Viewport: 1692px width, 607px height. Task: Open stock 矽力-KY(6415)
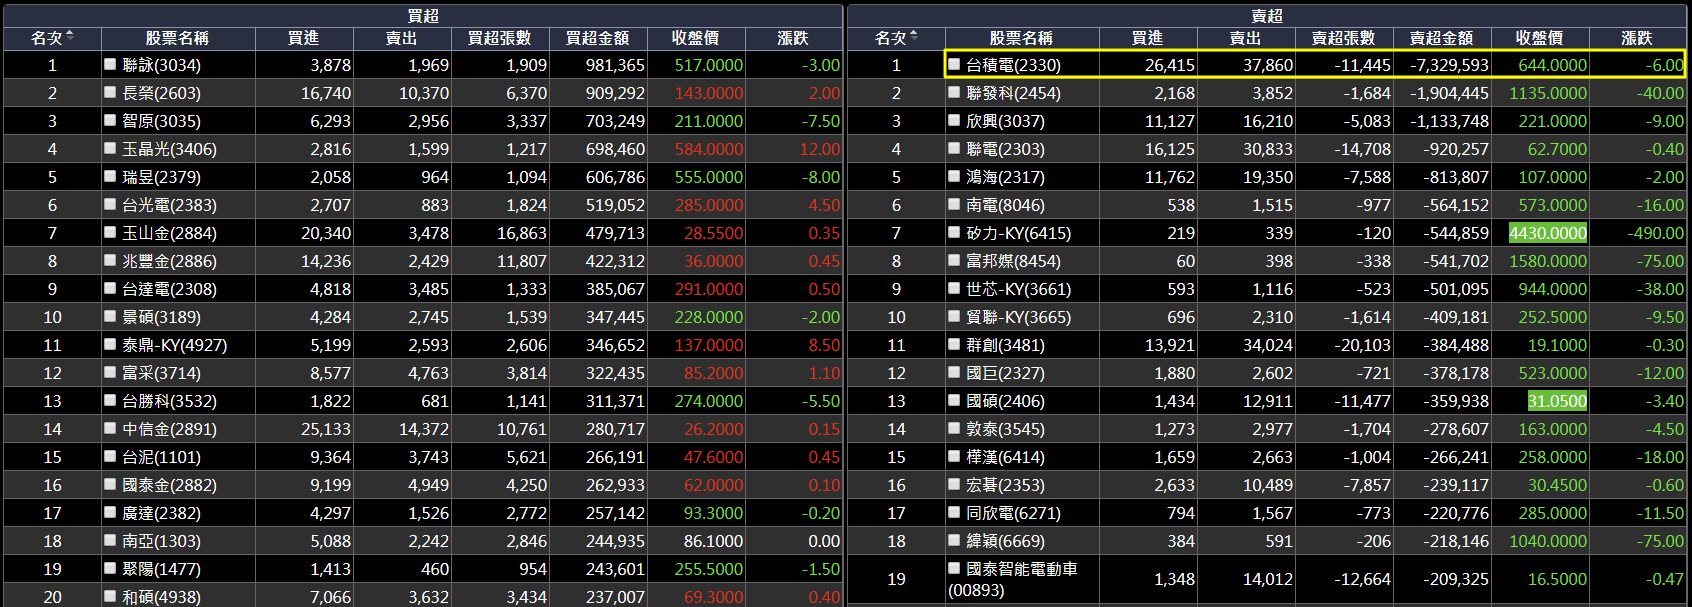pyautogui.click(x=1018, y=233)
